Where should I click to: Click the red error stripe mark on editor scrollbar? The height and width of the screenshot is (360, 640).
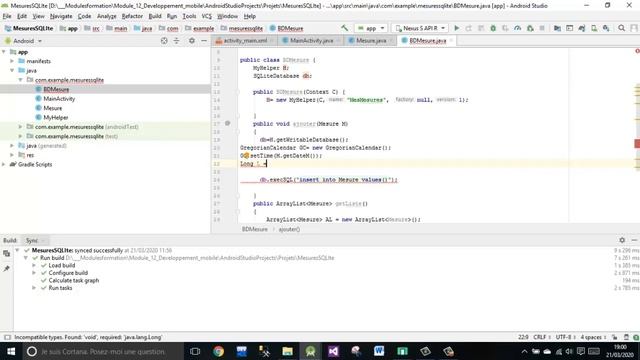pyautogui.click(x=637, y=144)
